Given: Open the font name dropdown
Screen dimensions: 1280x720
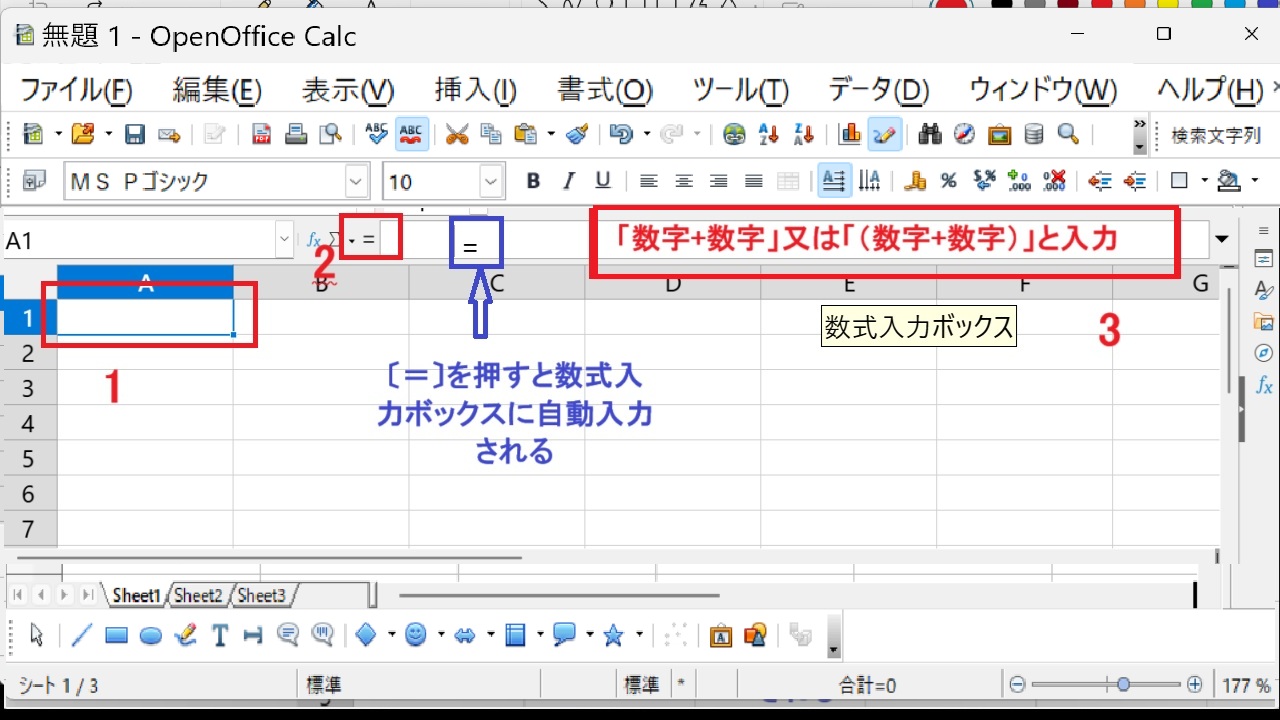Looking at the screenshot, I should click(x=355, y=181).
